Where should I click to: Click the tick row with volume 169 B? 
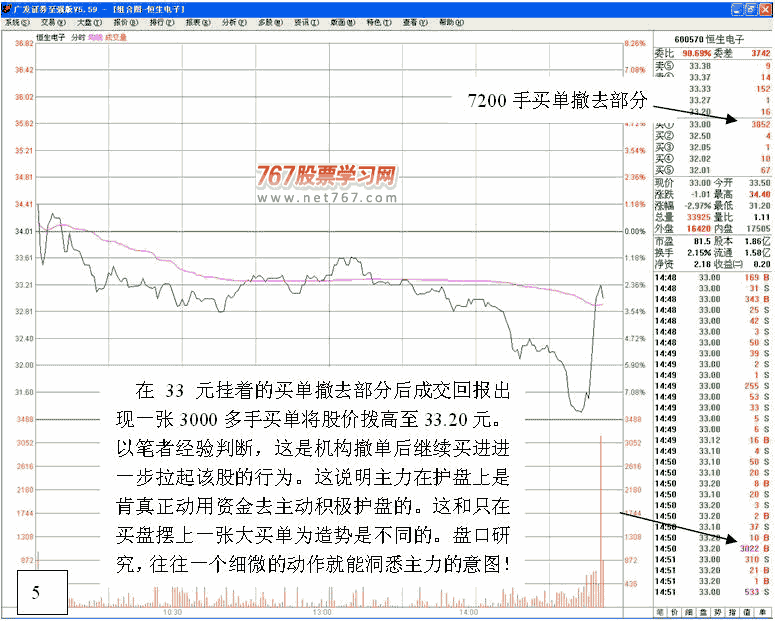[x=712, y=278]
